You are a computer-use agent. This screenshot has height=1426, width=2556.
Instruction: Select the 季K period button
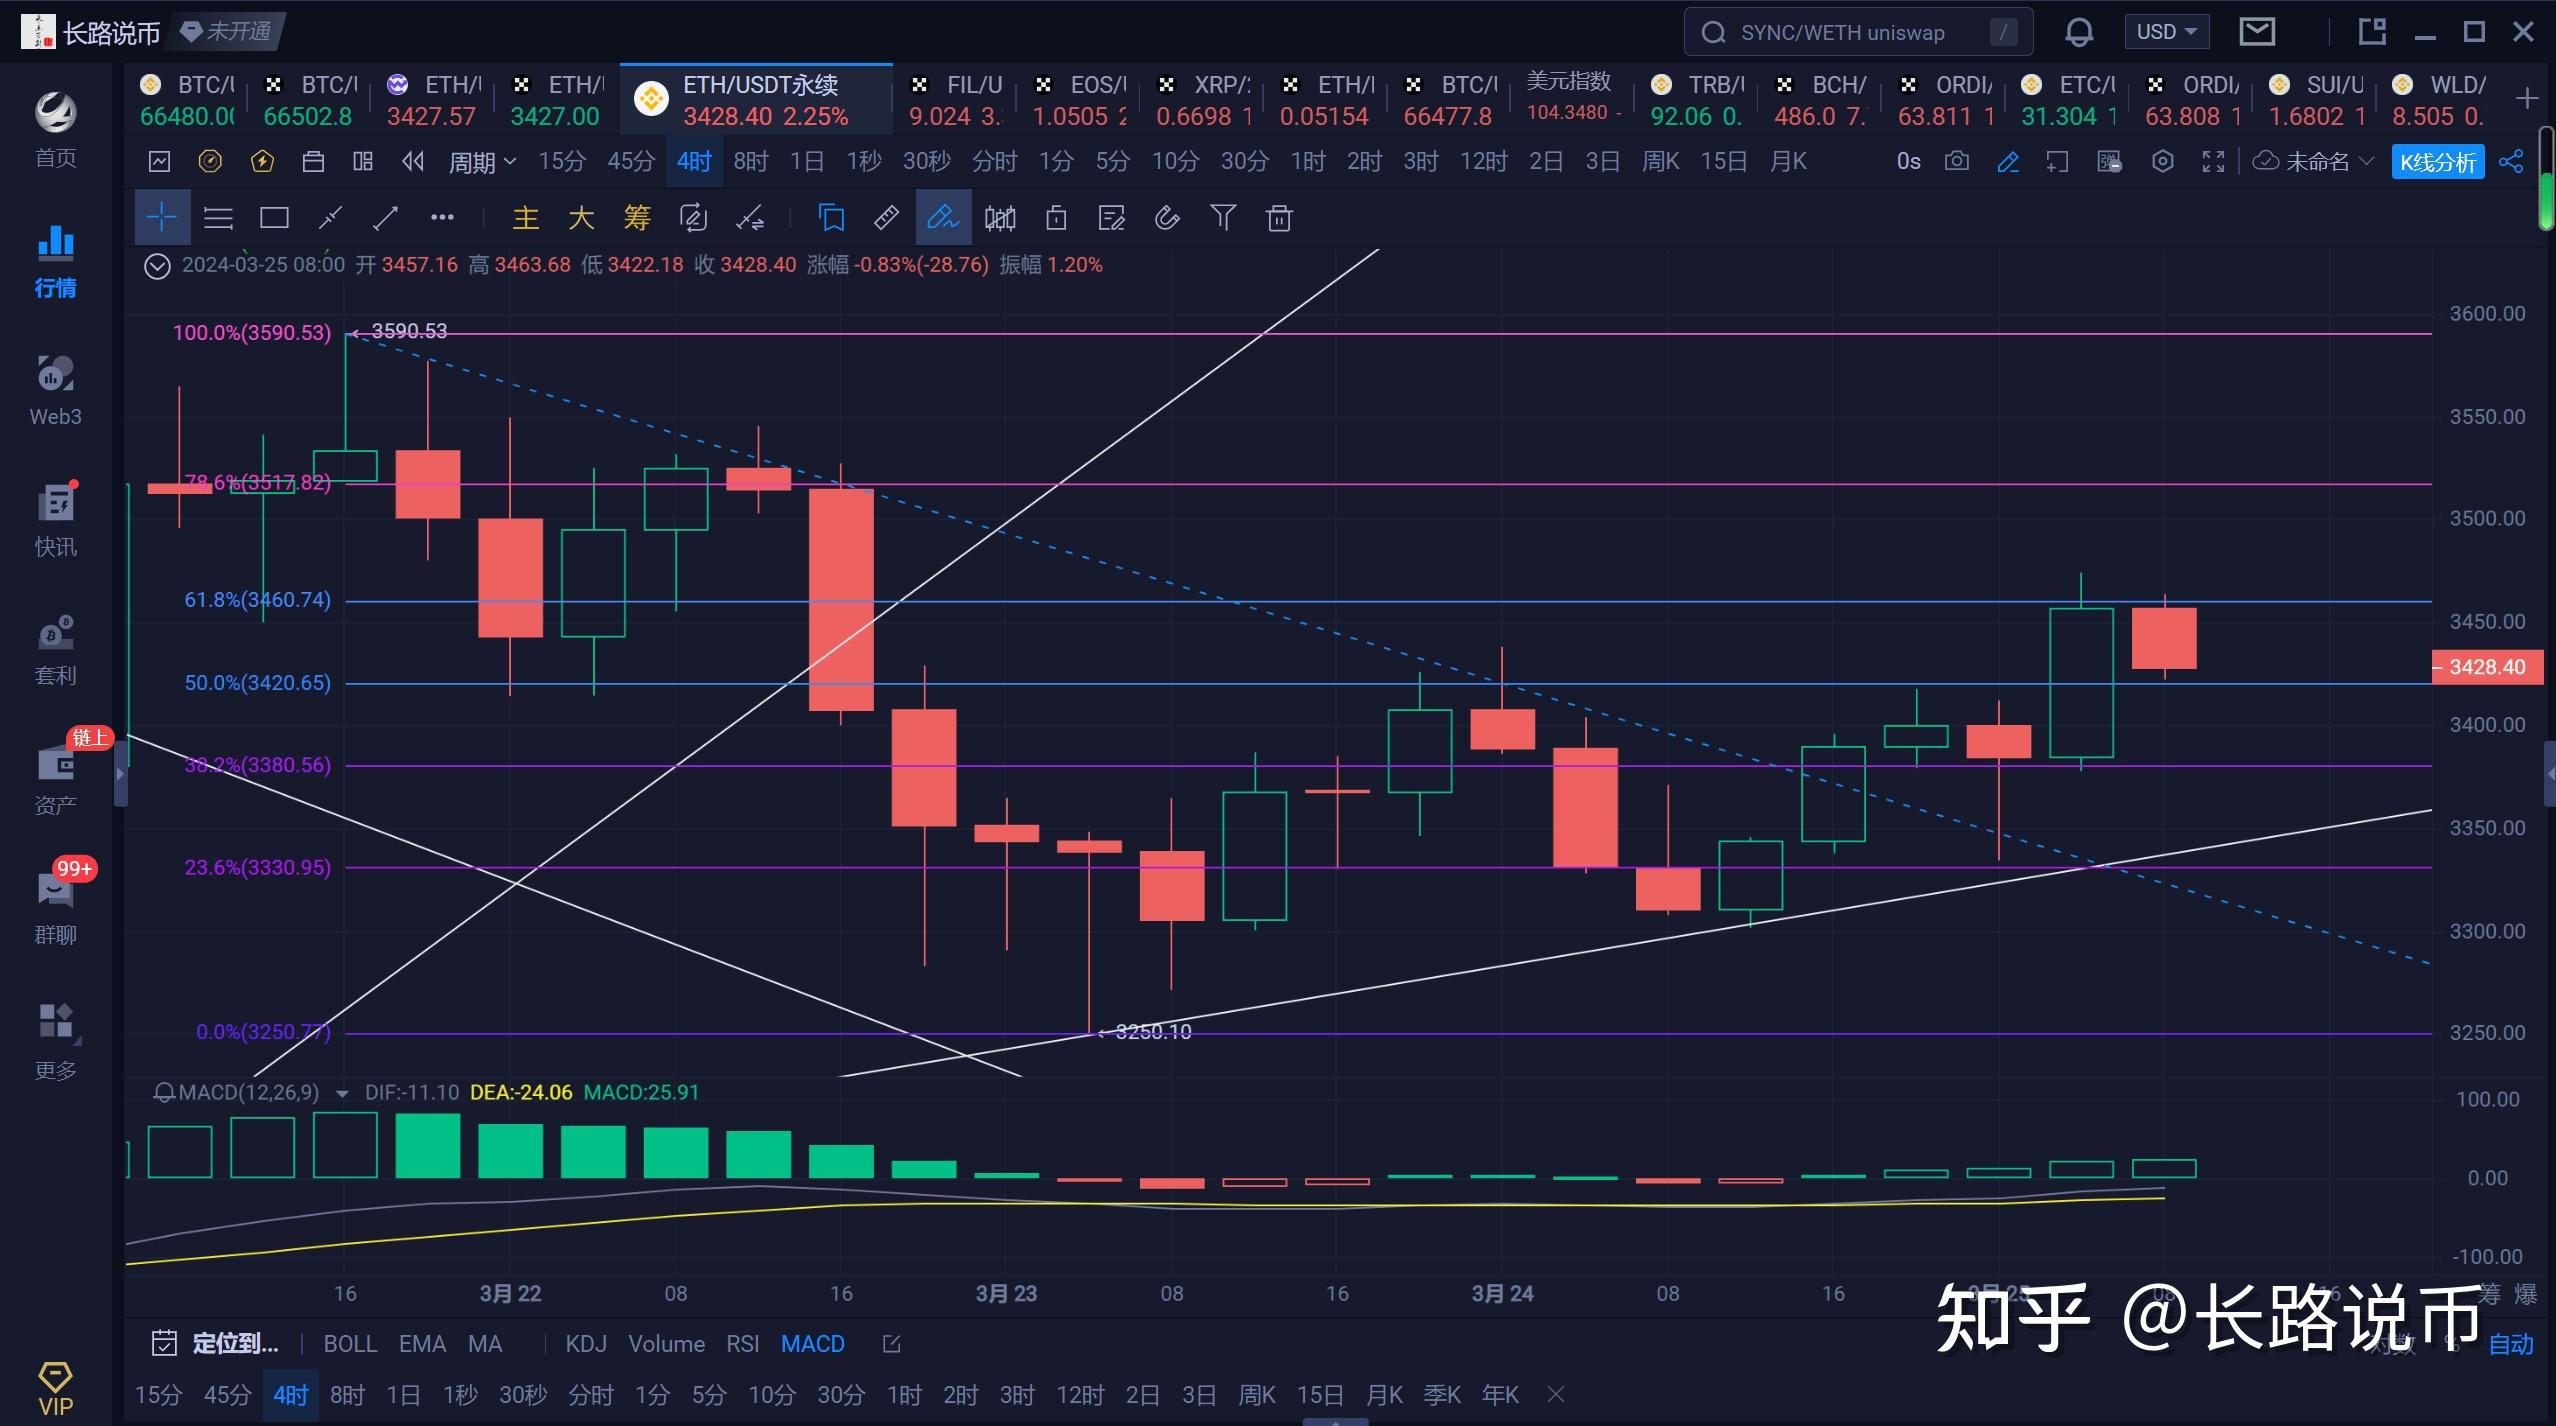coord(1441,1394)
